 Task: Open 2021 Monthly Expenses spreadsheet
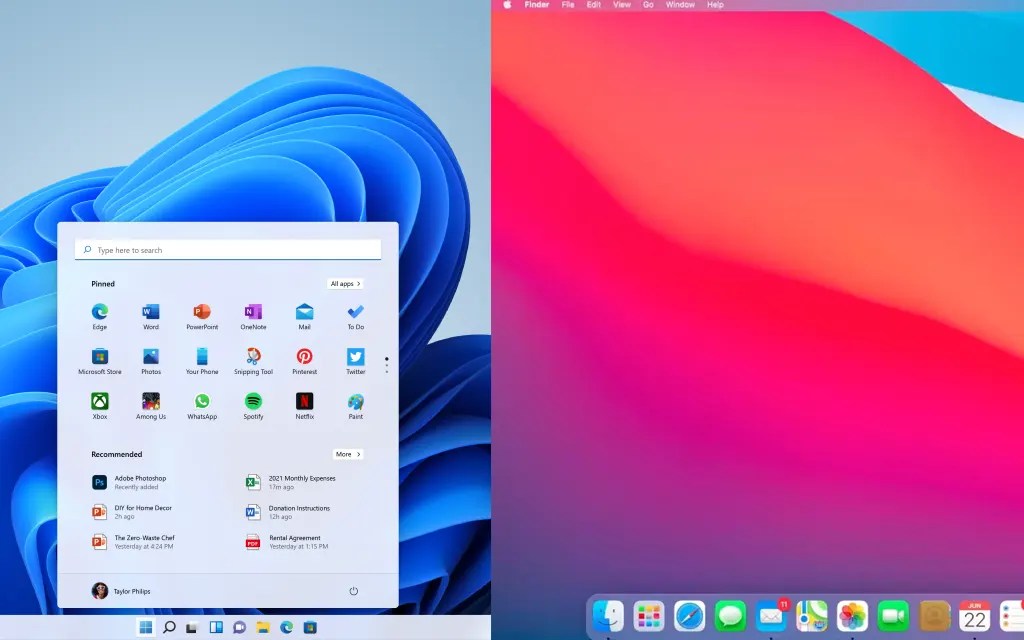[x=291, y=482]
